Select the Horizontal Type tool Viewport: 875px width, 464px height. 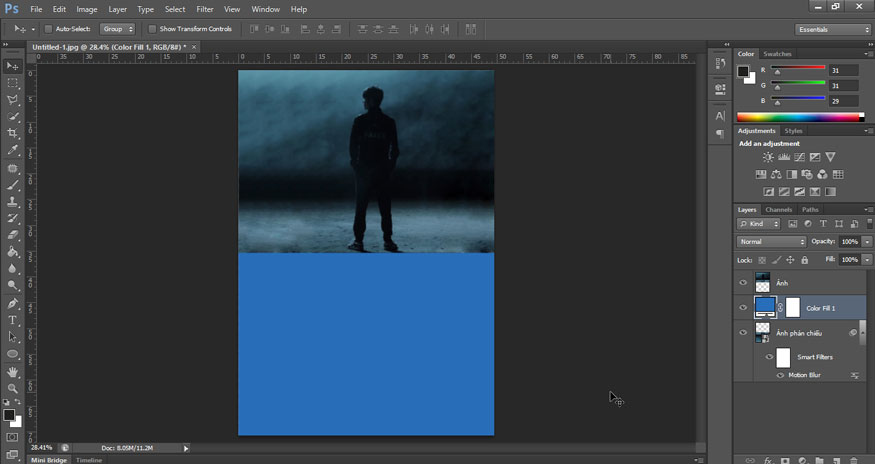[x=12, y=321]
